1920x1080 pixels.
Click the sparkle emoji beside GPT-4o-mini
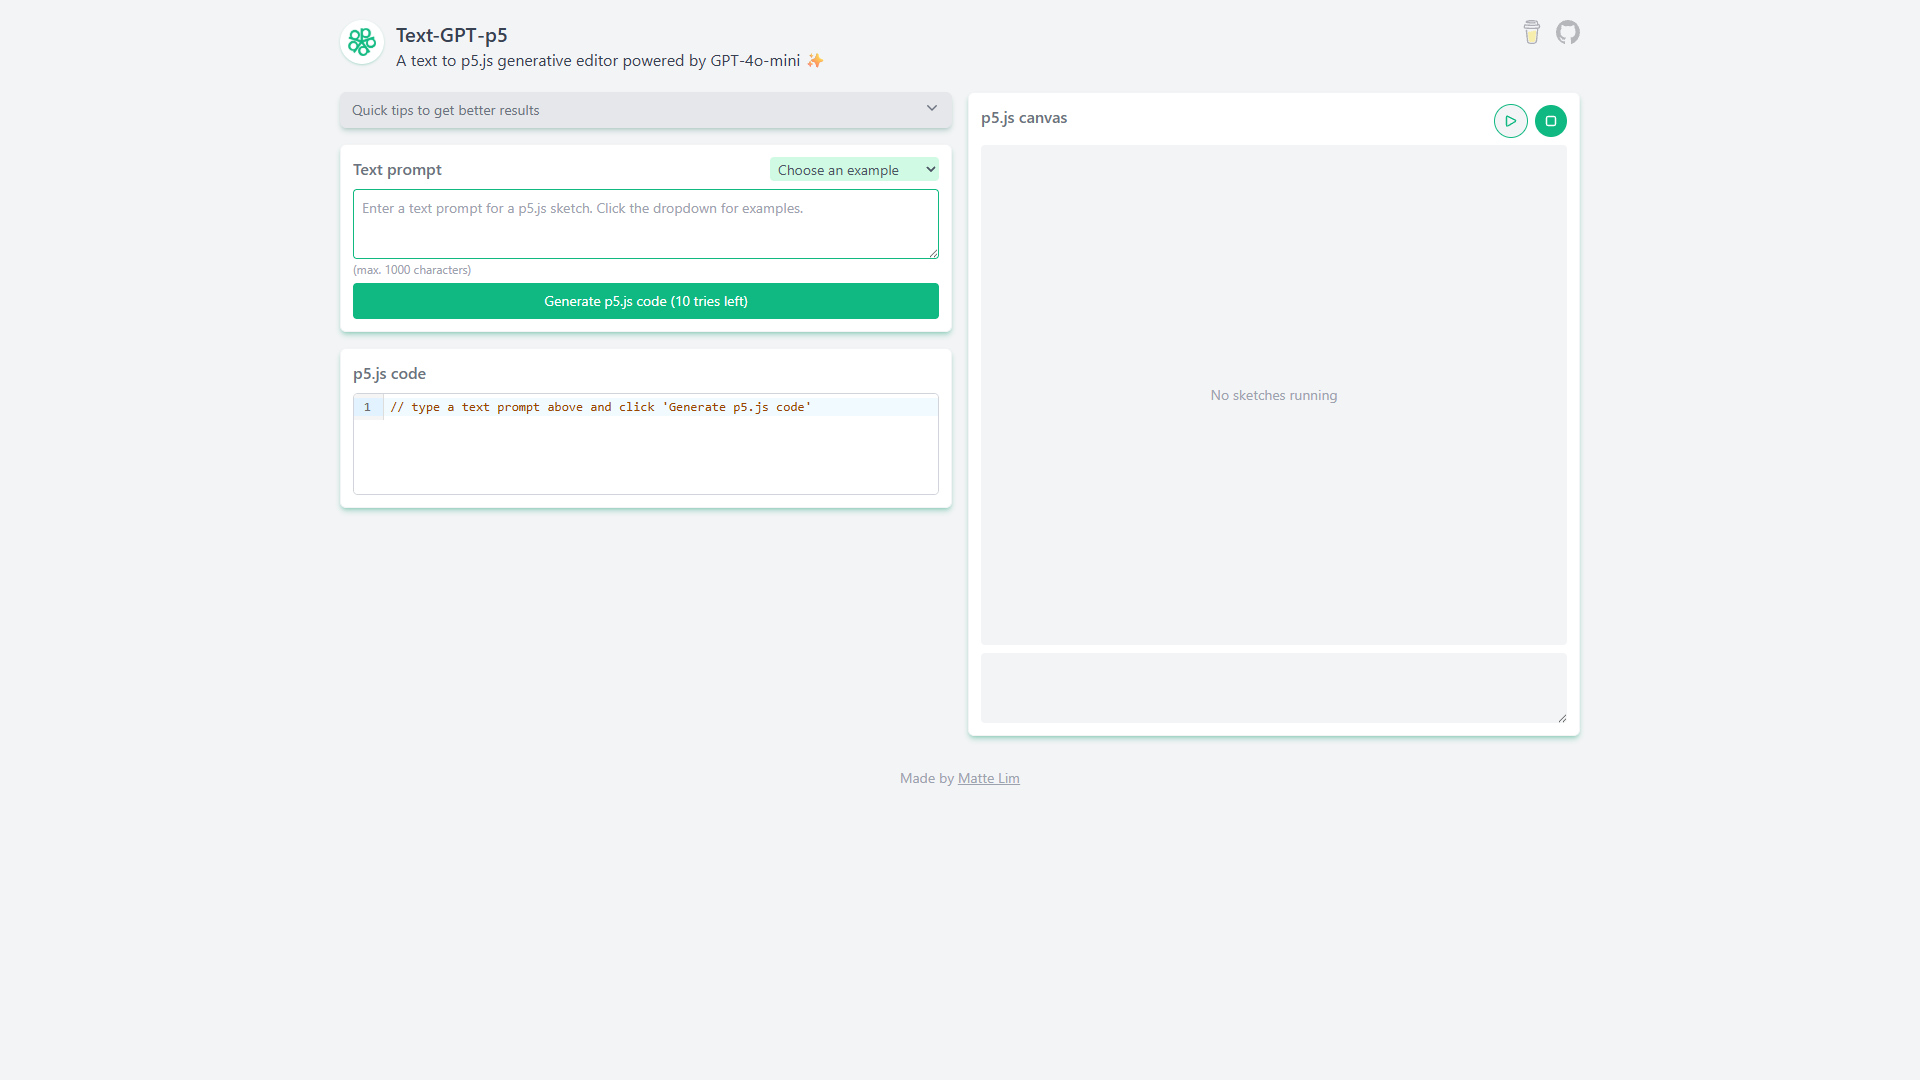pyautogui.click(x=815, y=61)
